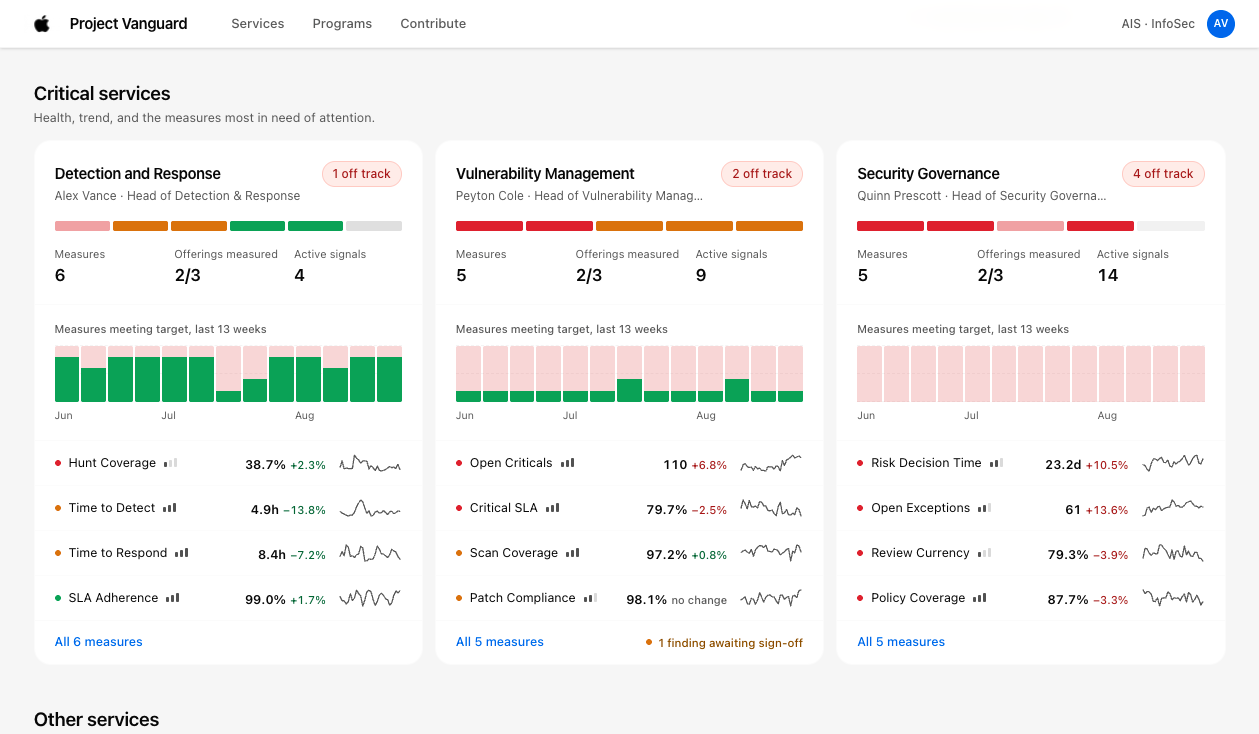Viewport: 1259px width, 734px height.
Task: Click Active signals count 9
Action: click(701, 275)
